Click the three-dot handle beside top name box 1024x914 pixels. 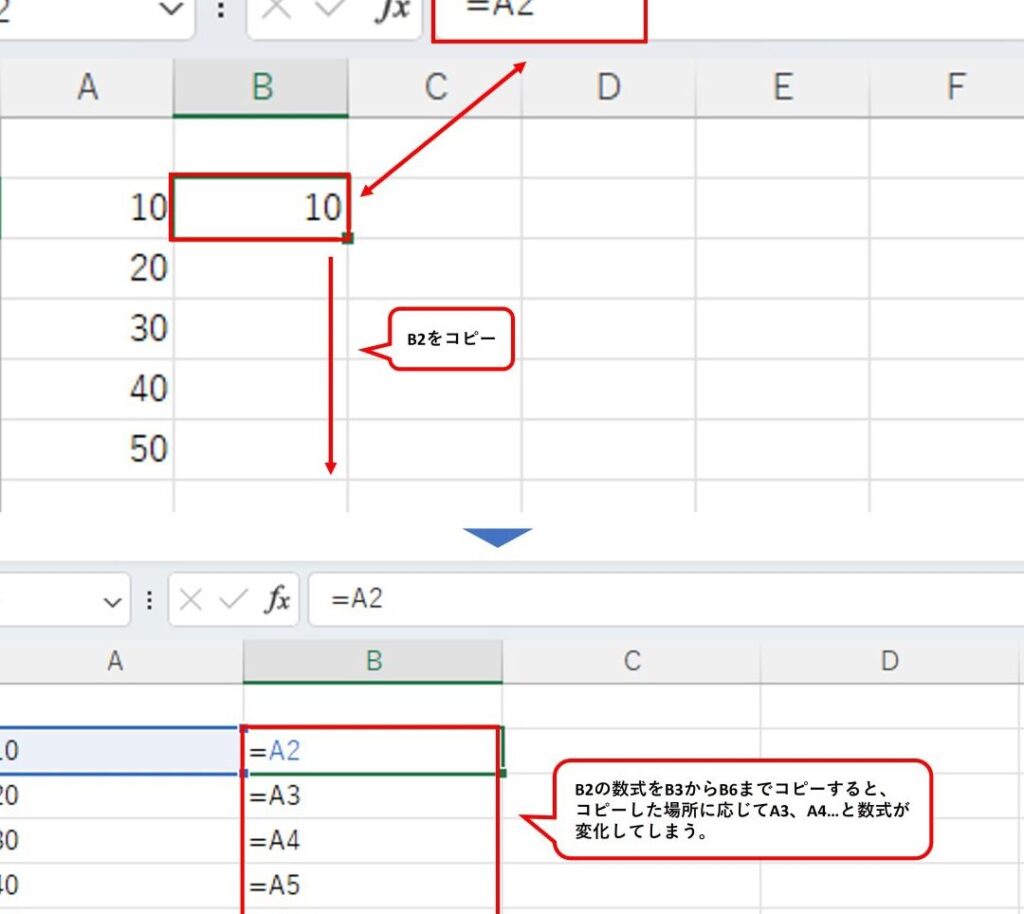[221, 9]
